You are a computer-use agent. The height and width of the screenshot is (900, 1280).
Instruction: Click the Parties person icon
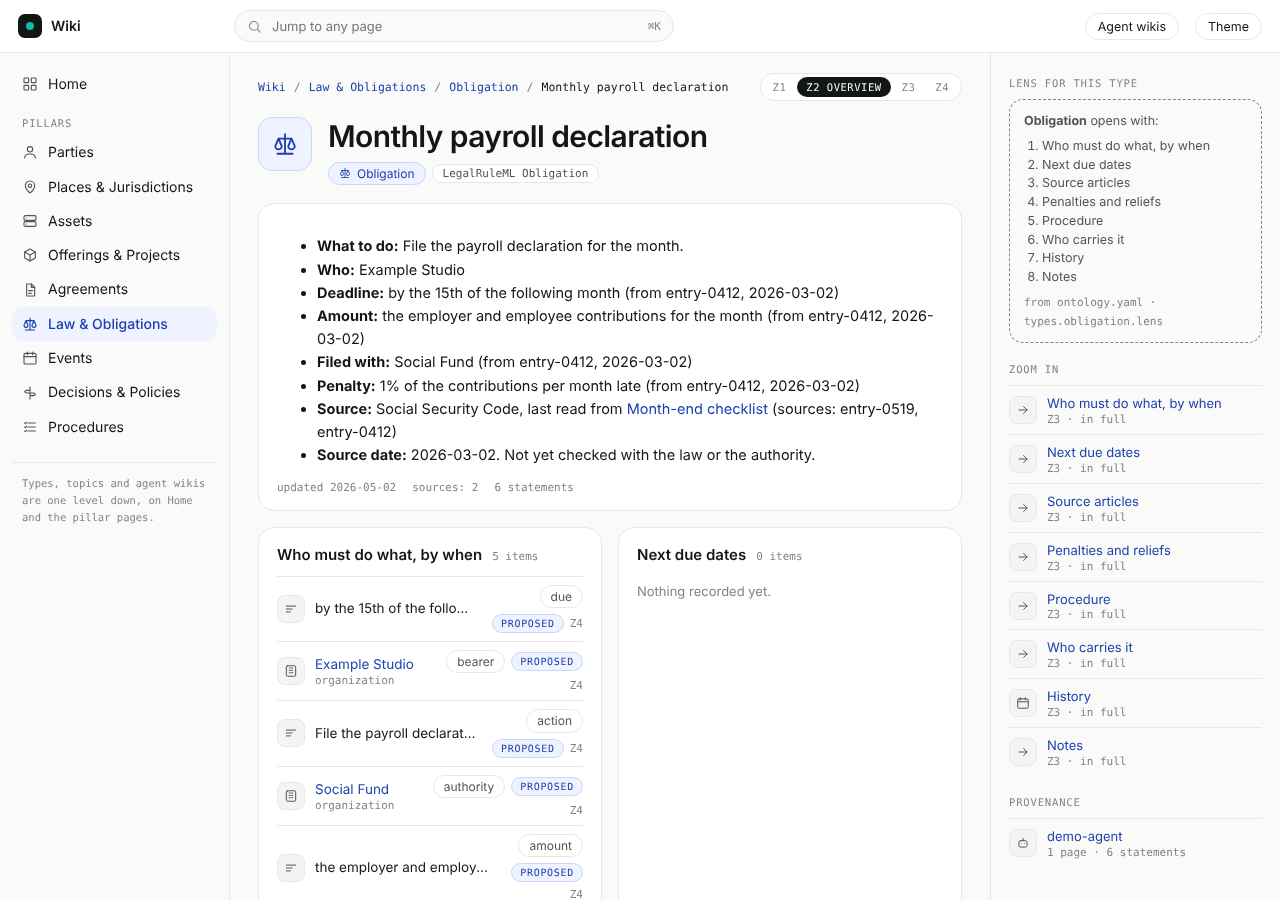click(30, 152)
